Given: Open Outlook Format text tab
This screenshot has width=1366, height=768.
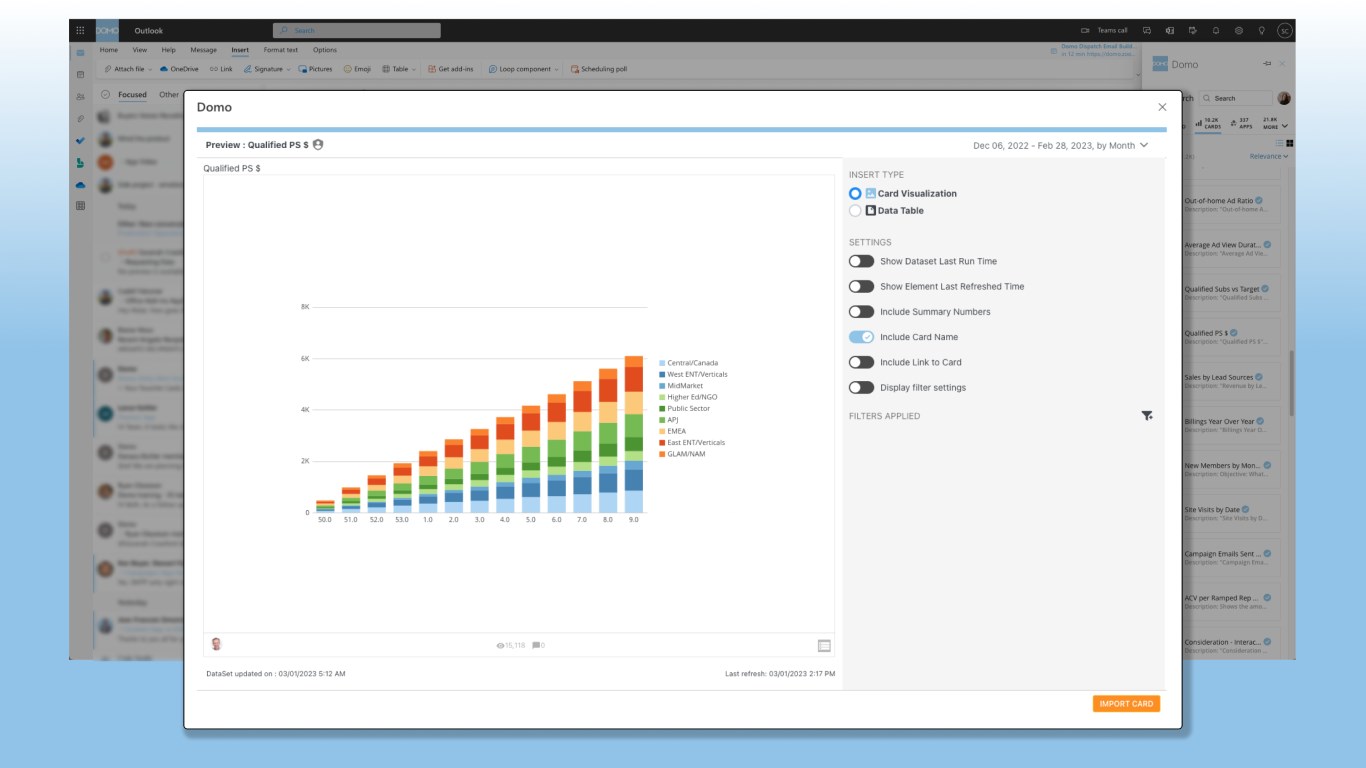Looking at the screenshot, I should pyautogui.click(x=281, y=50).
